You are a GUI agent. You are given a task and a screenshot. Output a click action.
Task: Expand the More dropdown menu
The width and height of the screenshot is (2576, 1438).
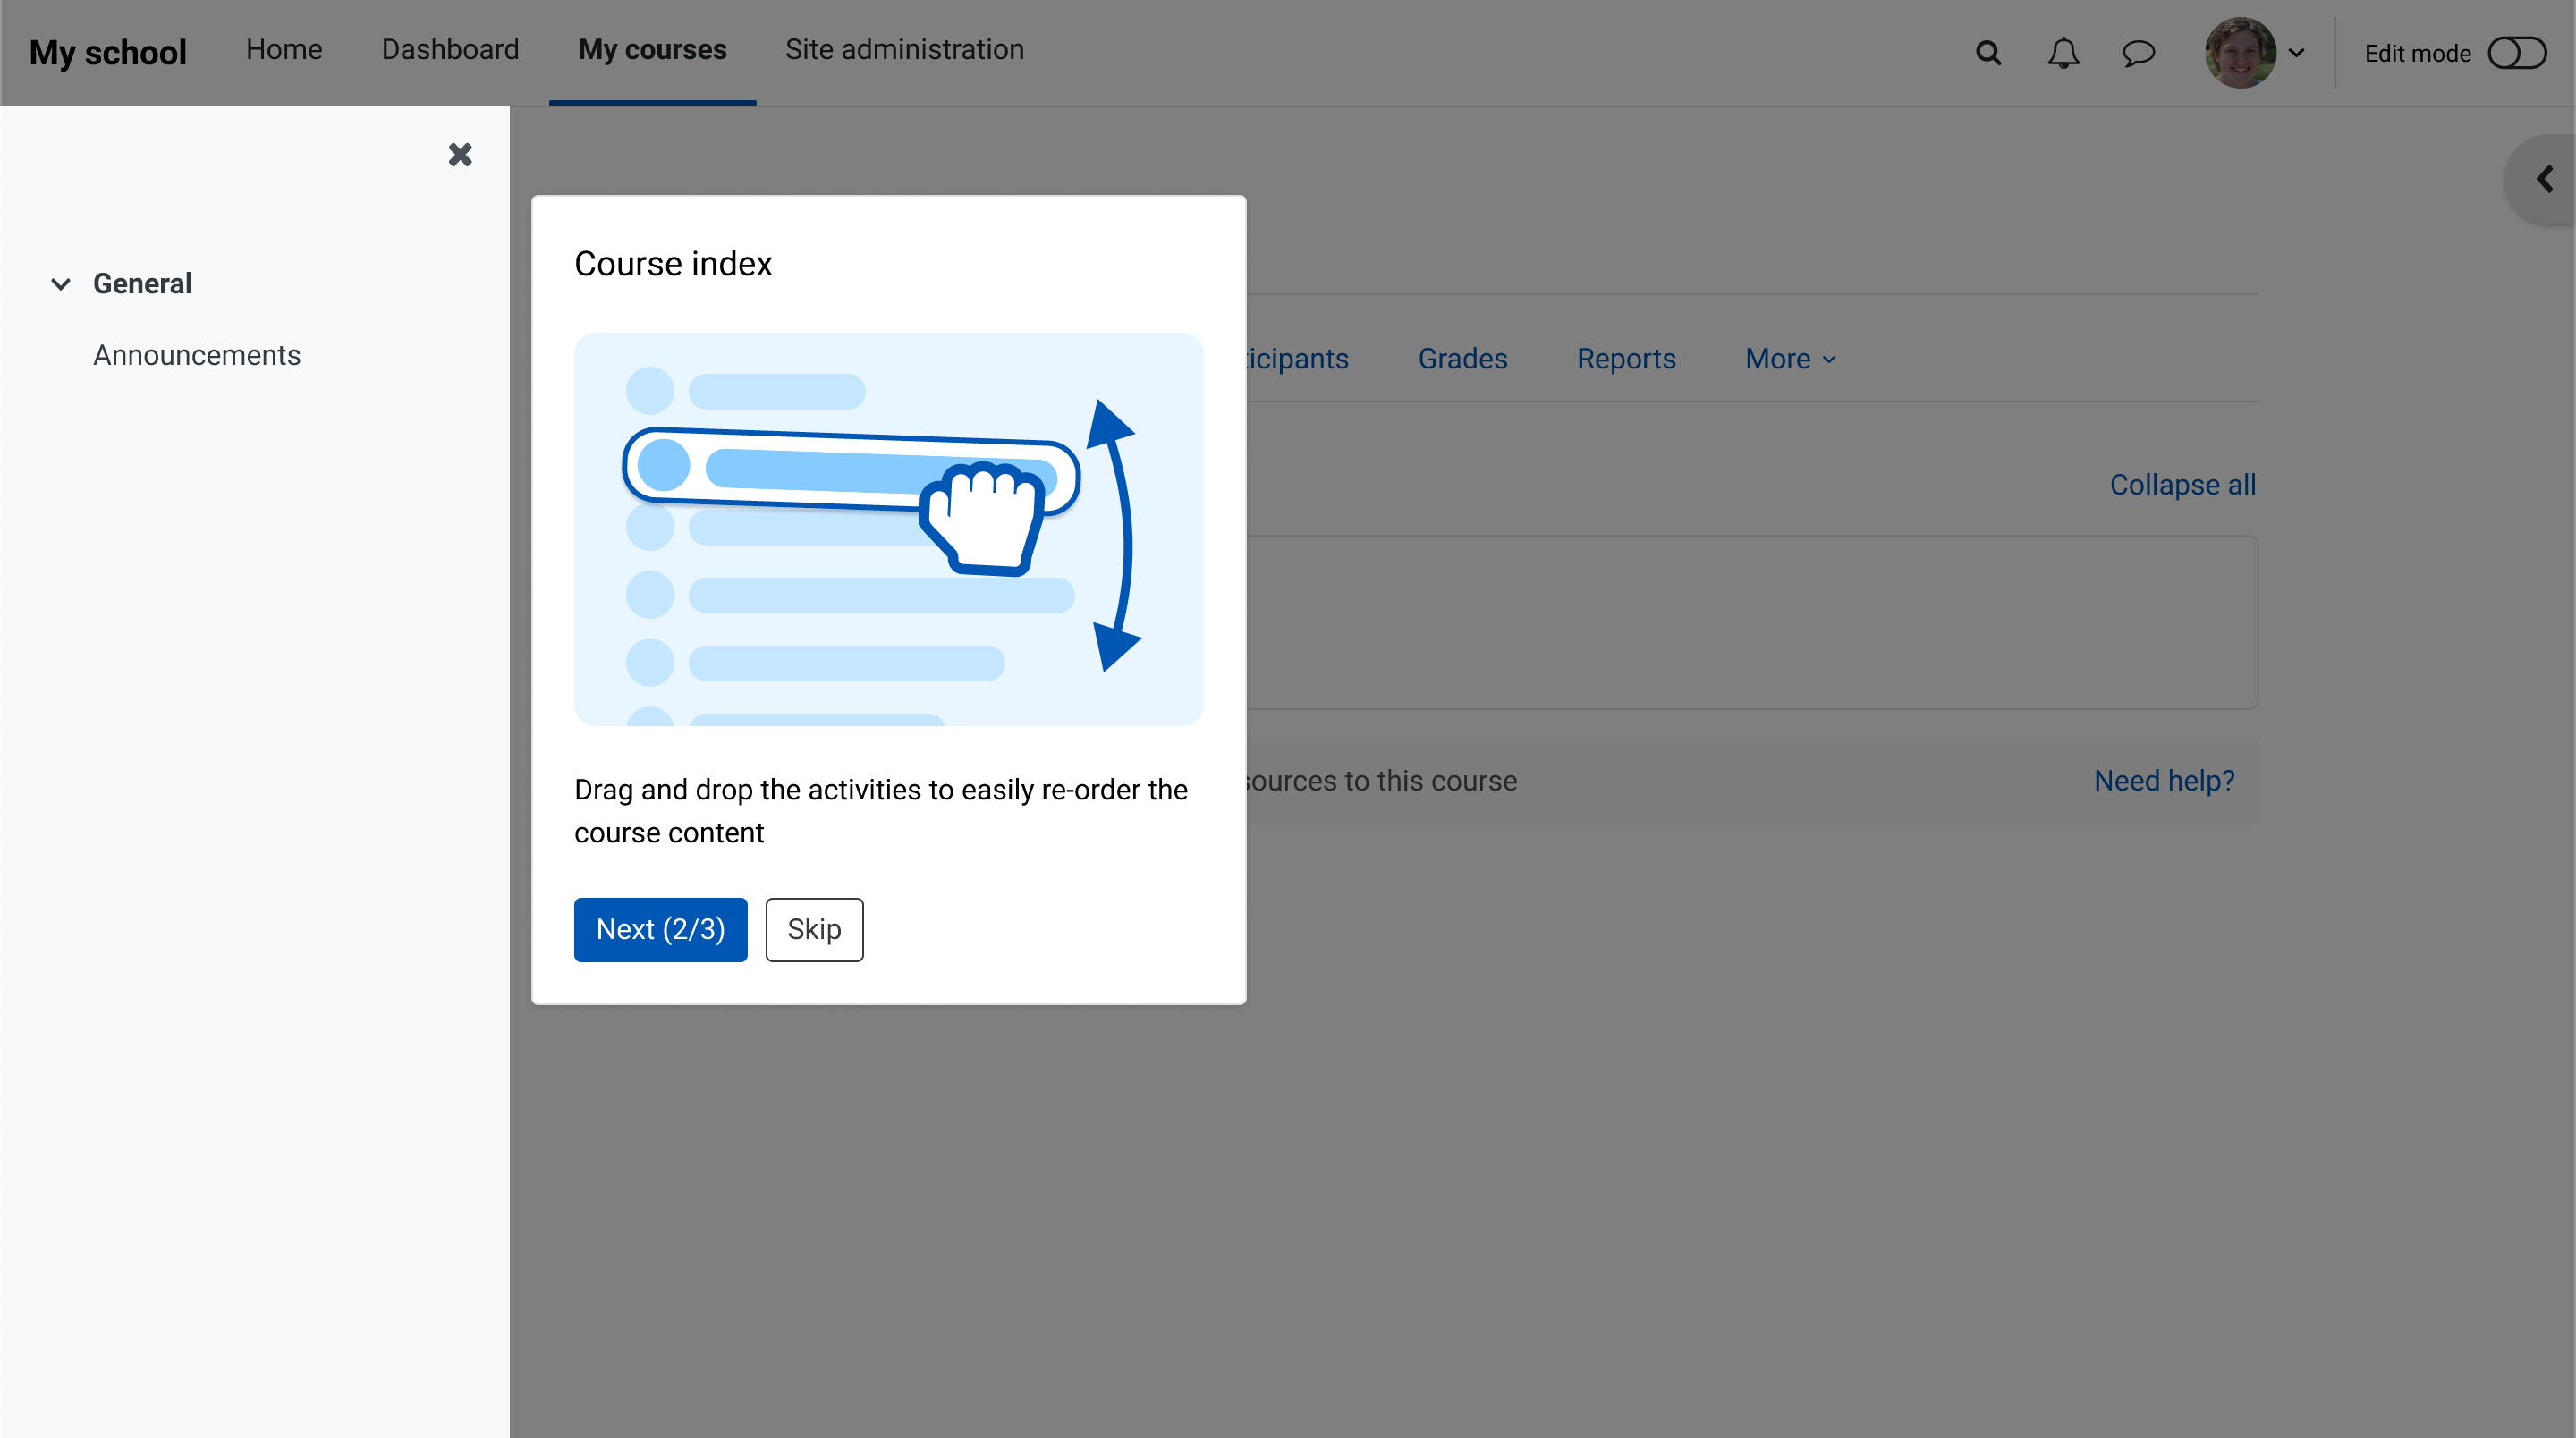click(1790, 359)
